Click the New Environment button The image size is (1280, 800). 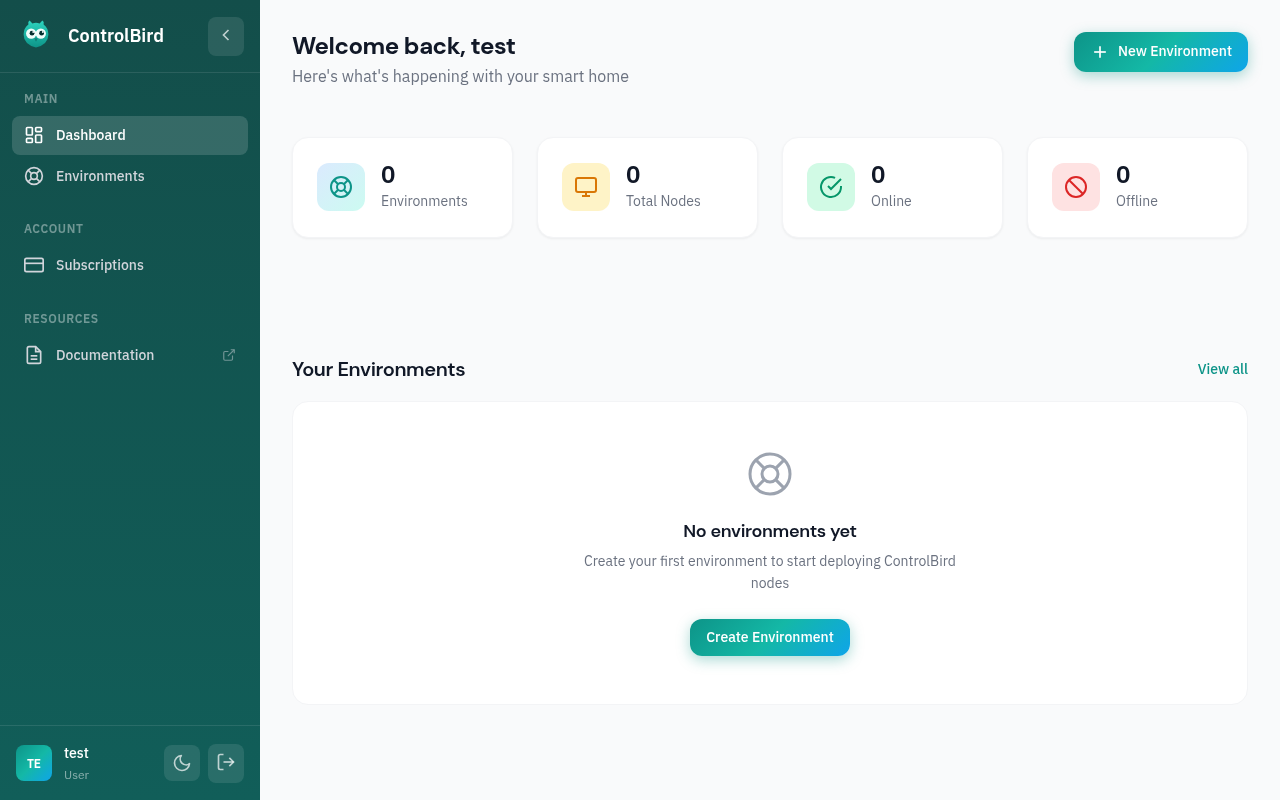1161,52
